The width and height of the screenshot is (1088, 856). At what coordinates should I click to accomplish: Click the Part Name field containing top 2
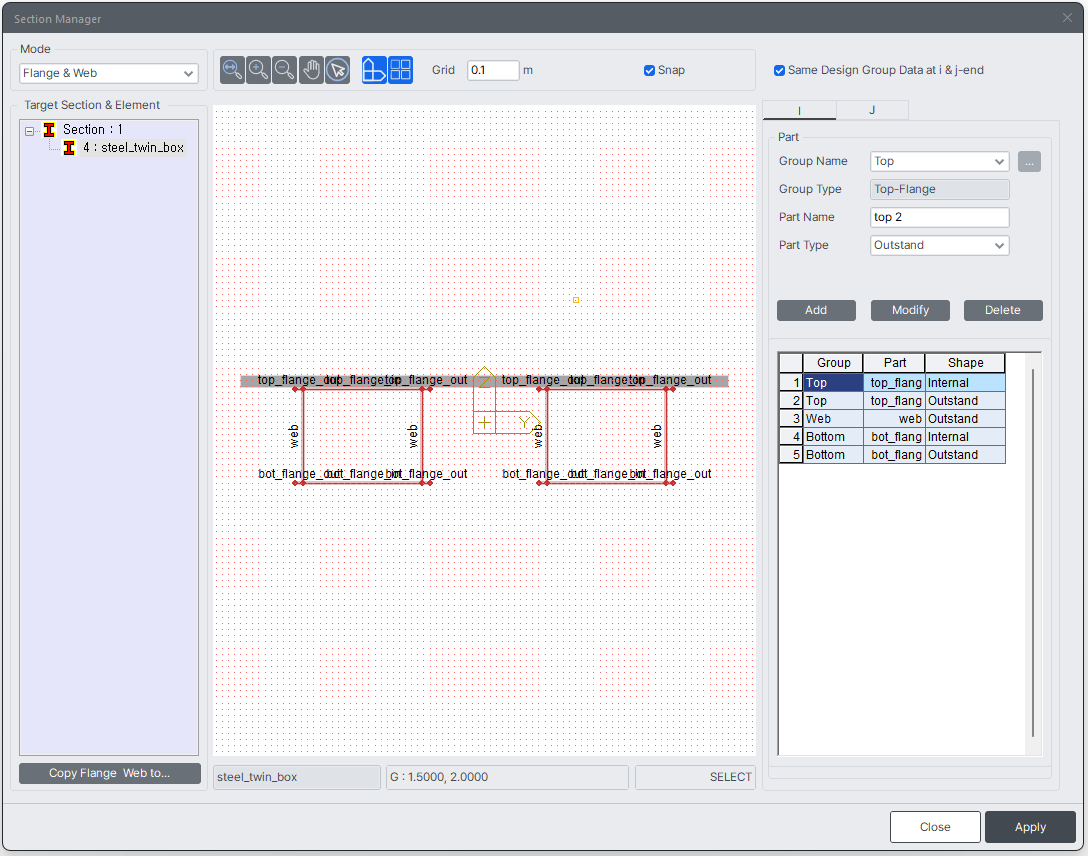tap(940, 217)
